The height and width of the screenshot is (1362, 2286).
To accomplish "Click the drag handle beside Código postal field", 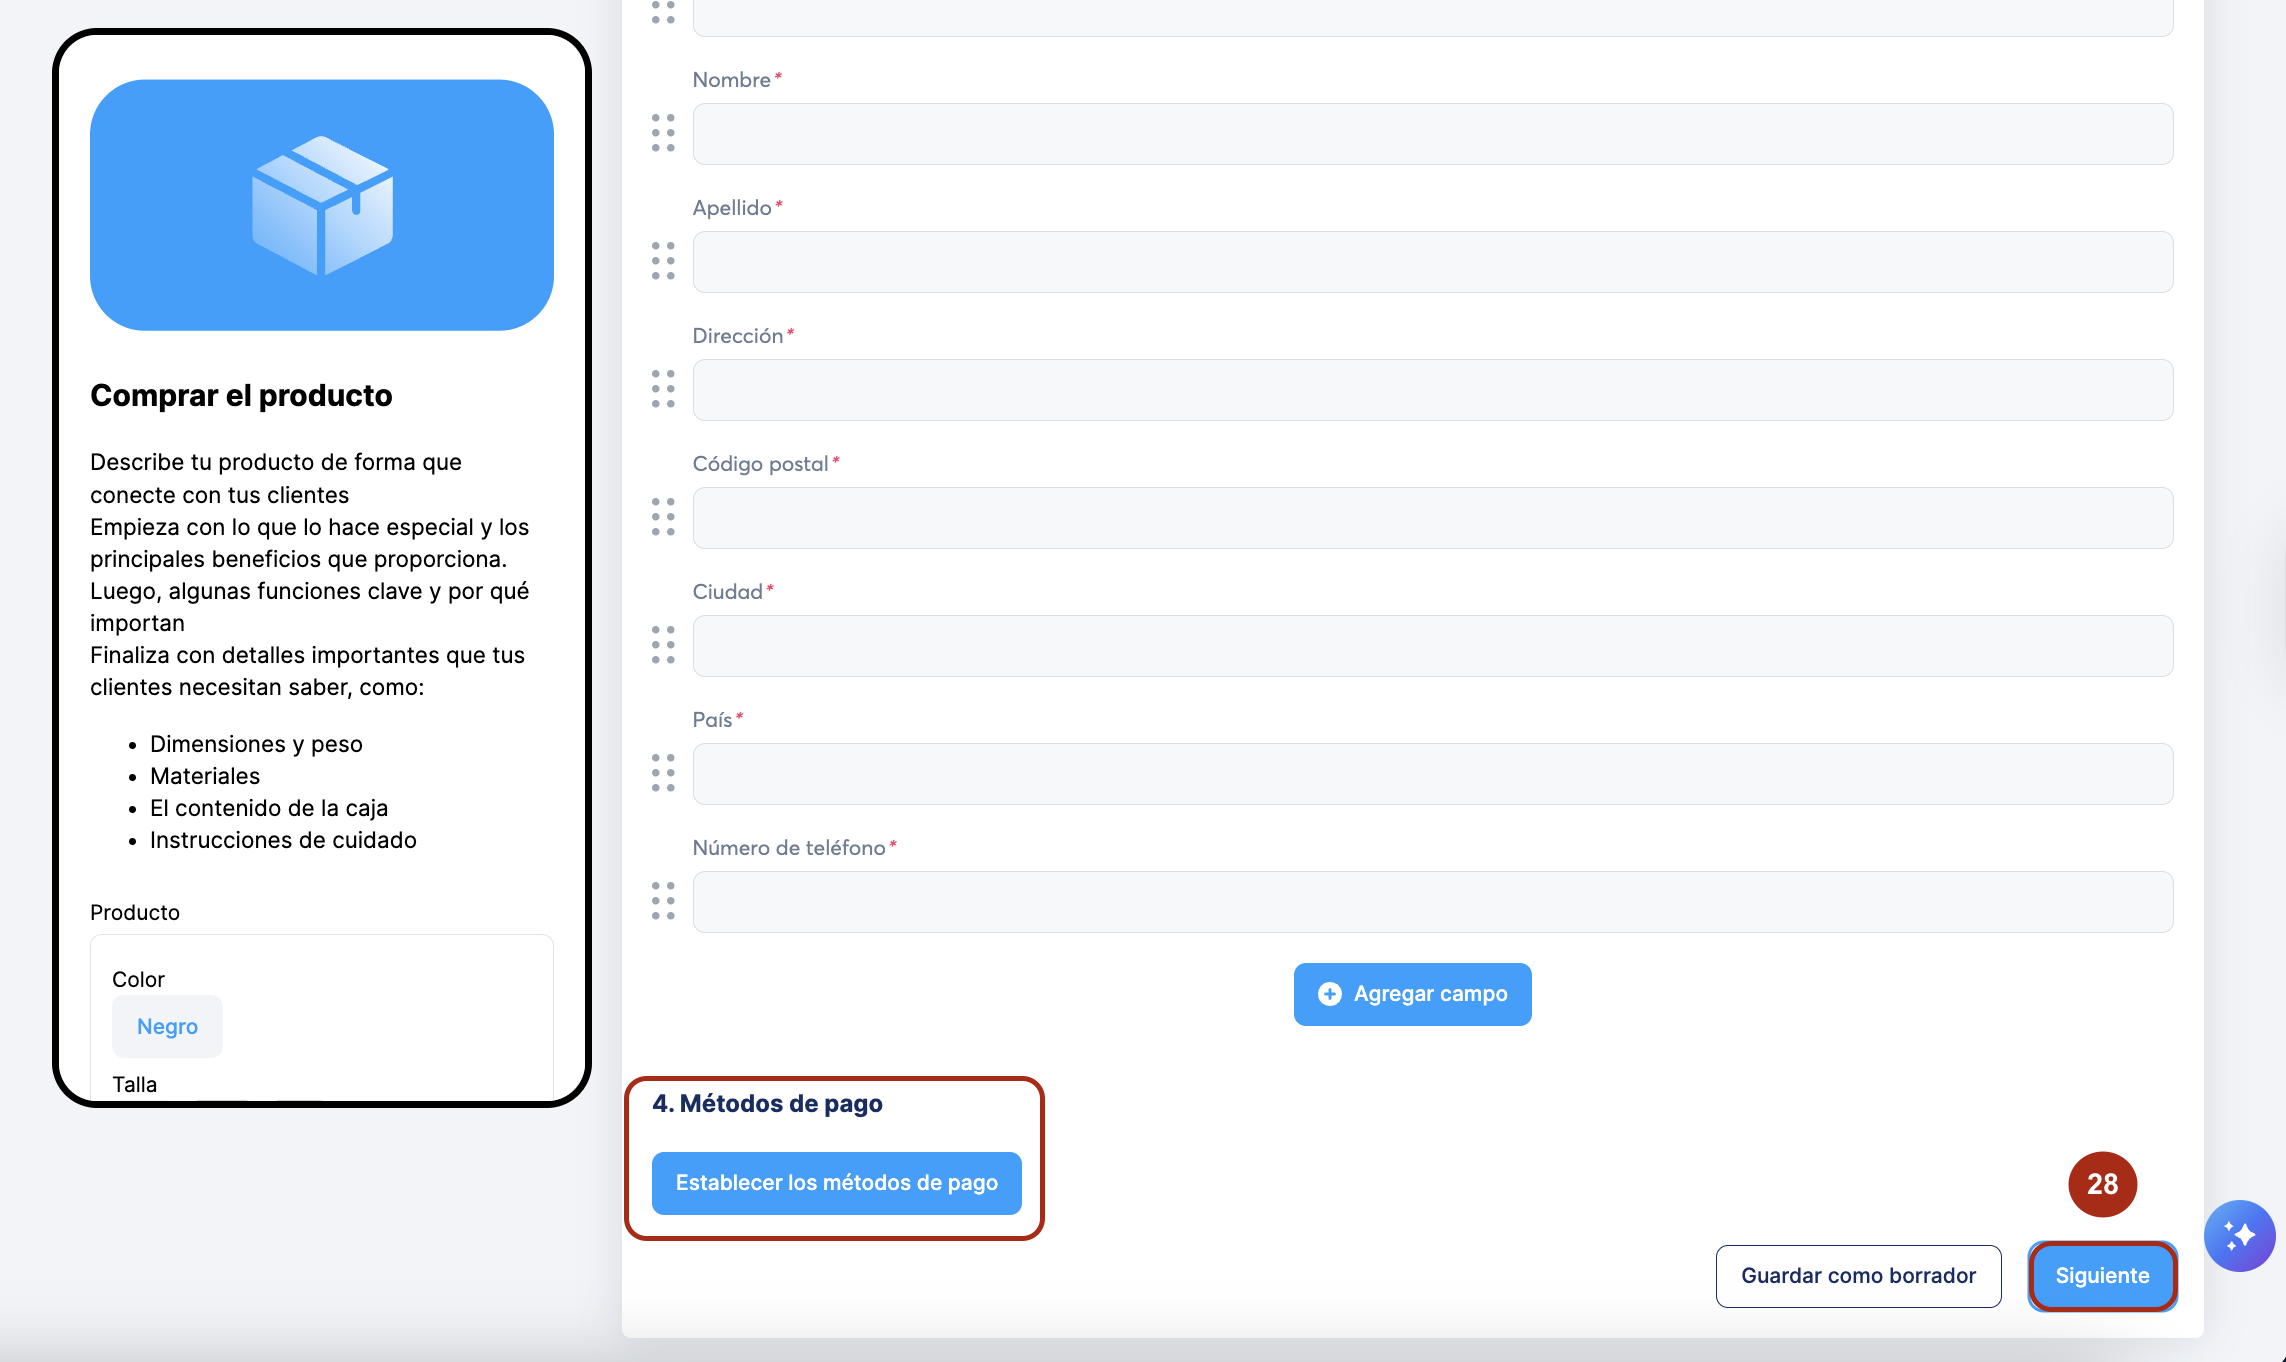I will [663, 517].
